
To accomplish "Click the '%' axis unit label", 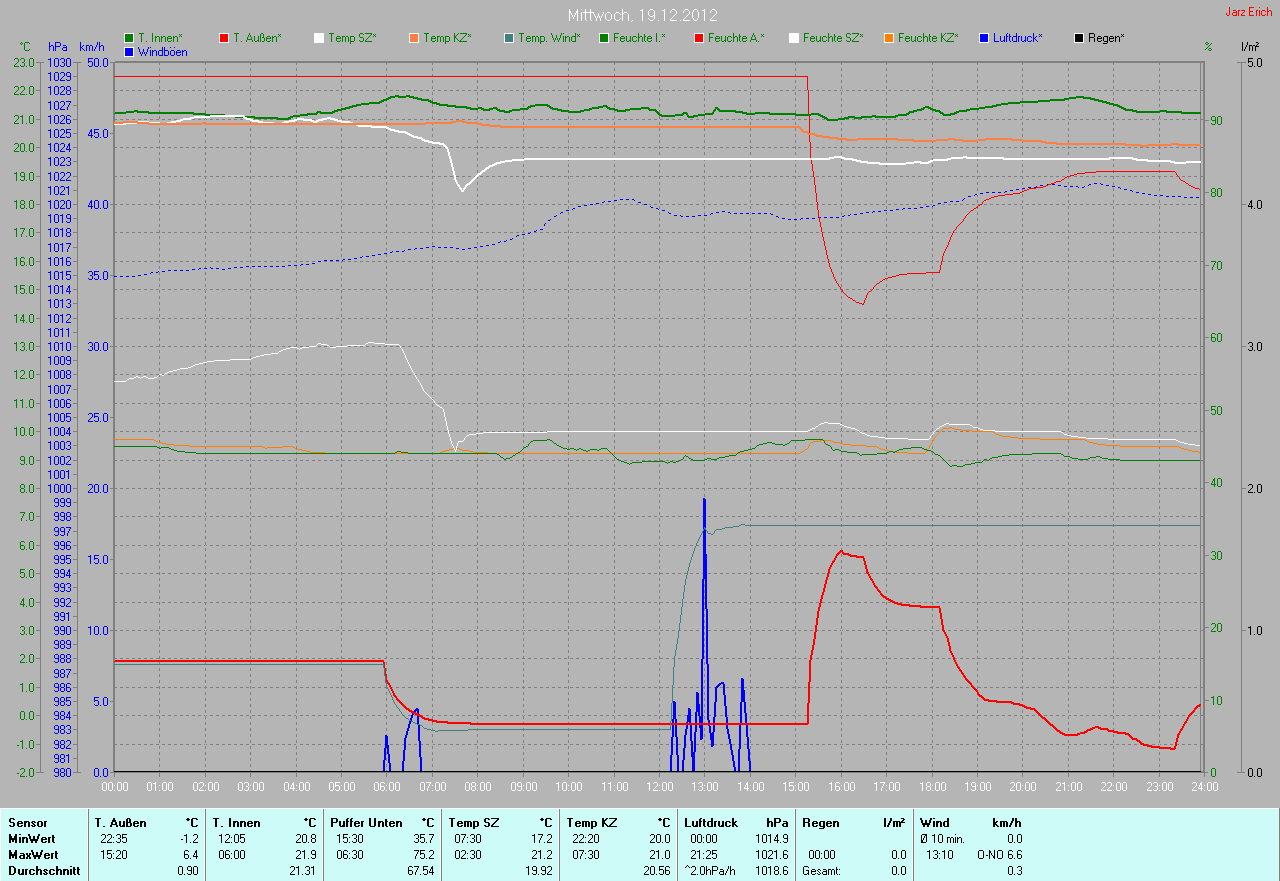I will [x=1209, y=47].
